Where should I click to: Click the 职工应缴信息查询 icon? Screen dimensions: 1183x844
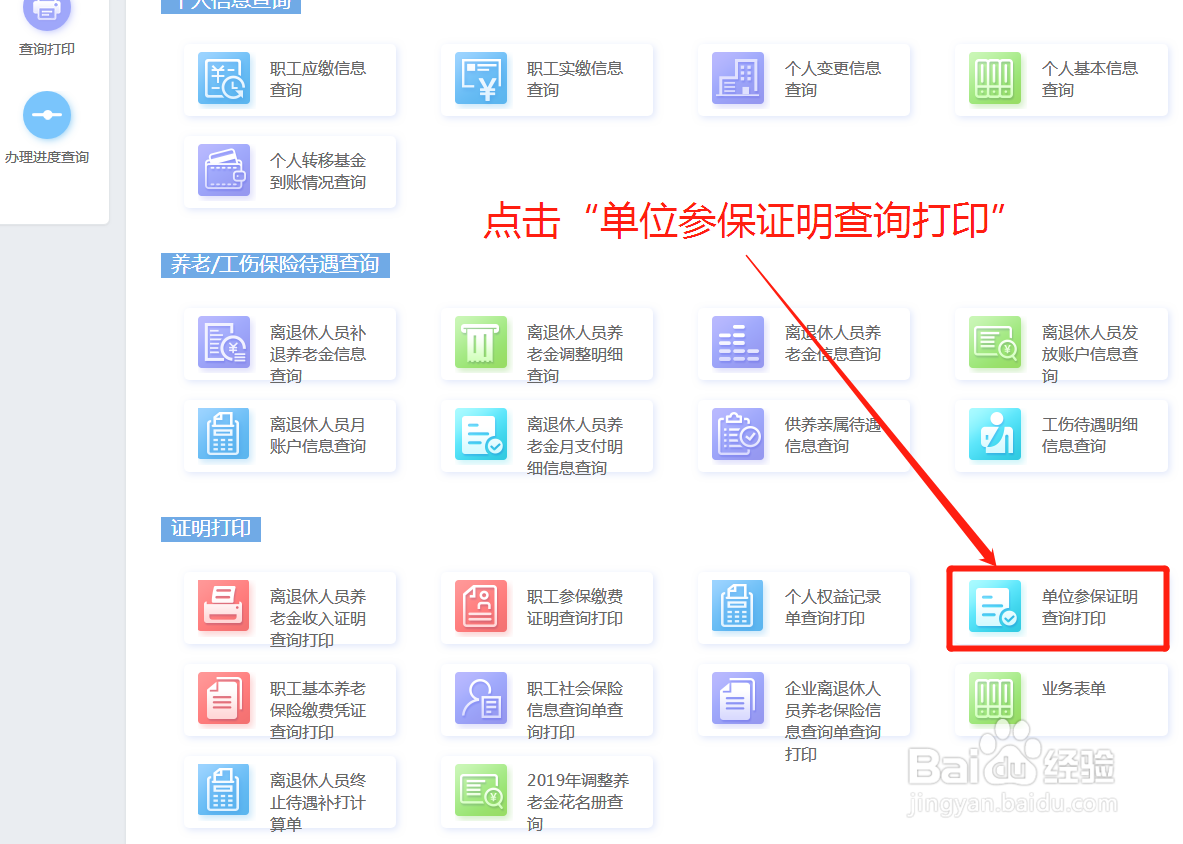point(224,78)
